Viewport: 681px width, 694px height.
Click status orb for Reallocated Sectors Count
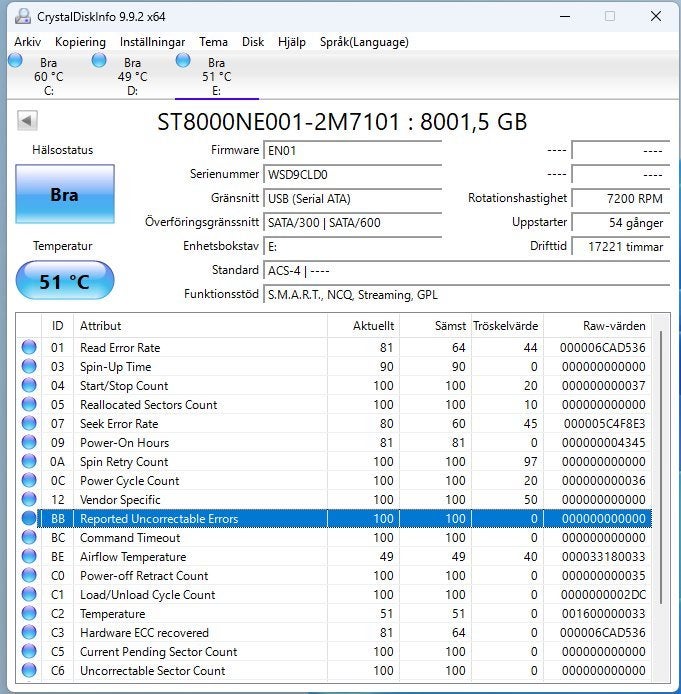tap(29, 405)
